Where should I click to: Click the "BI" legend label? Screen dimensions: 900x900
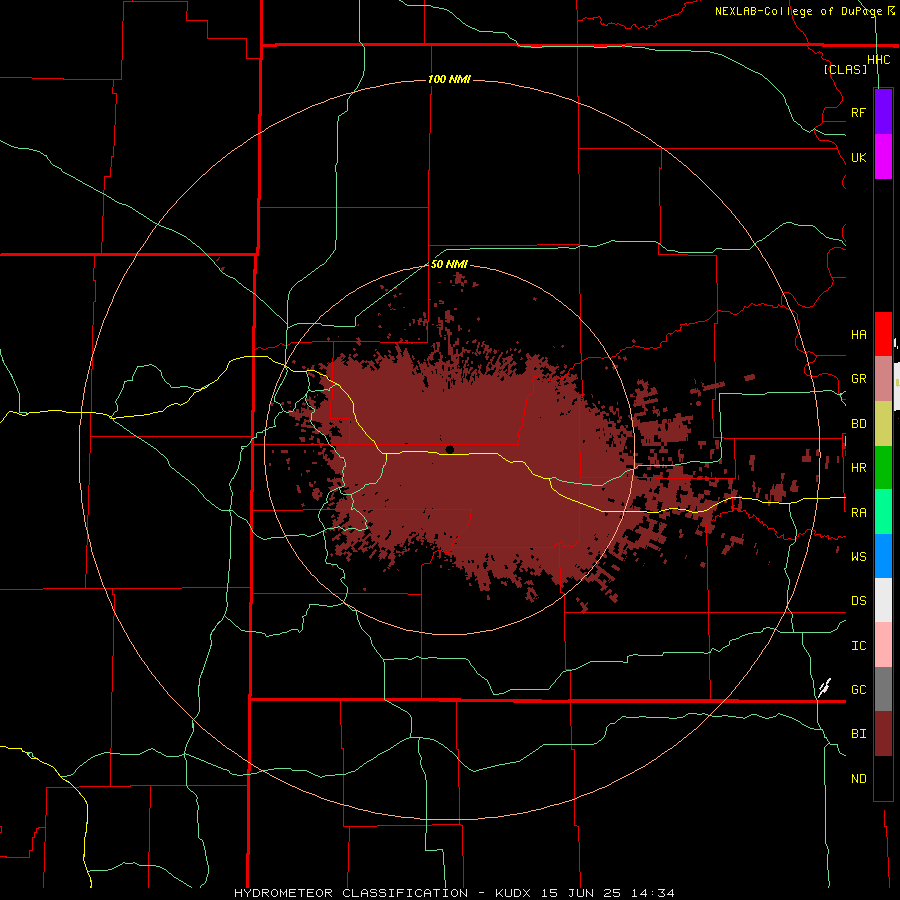tap(858, 734)
